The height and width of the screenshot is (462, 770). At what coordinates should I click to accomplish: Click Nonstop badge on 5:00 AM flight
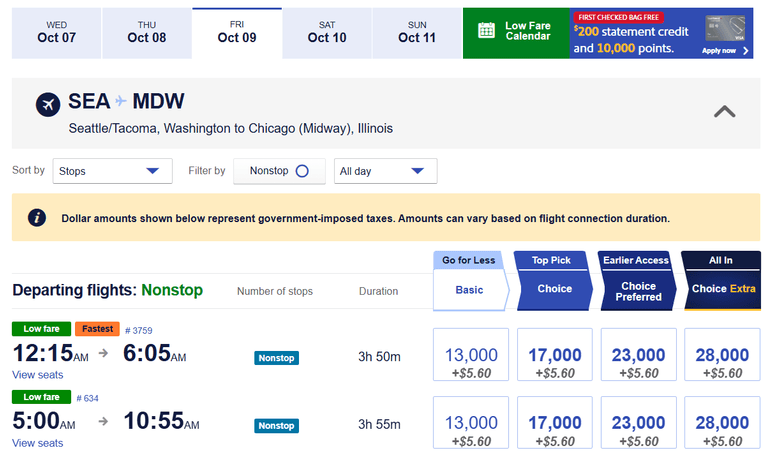tap(276, 426)
